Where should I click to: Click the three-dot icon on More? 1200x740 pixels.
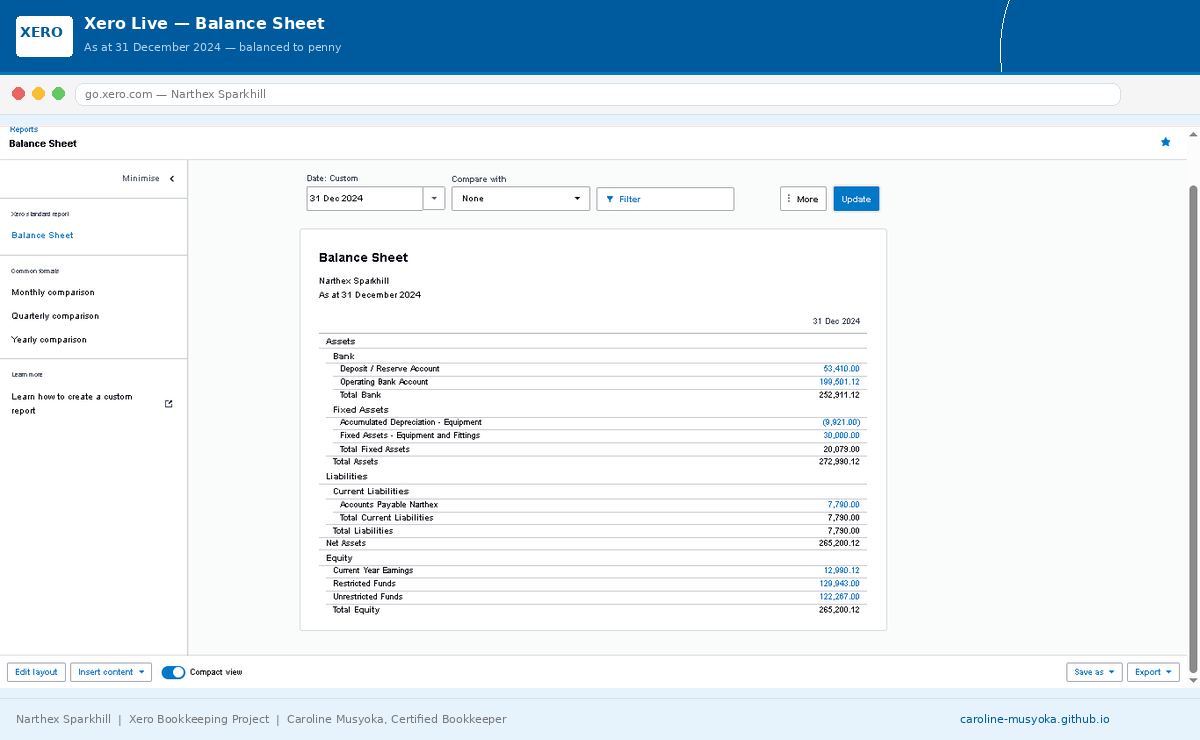click(789, 199)
